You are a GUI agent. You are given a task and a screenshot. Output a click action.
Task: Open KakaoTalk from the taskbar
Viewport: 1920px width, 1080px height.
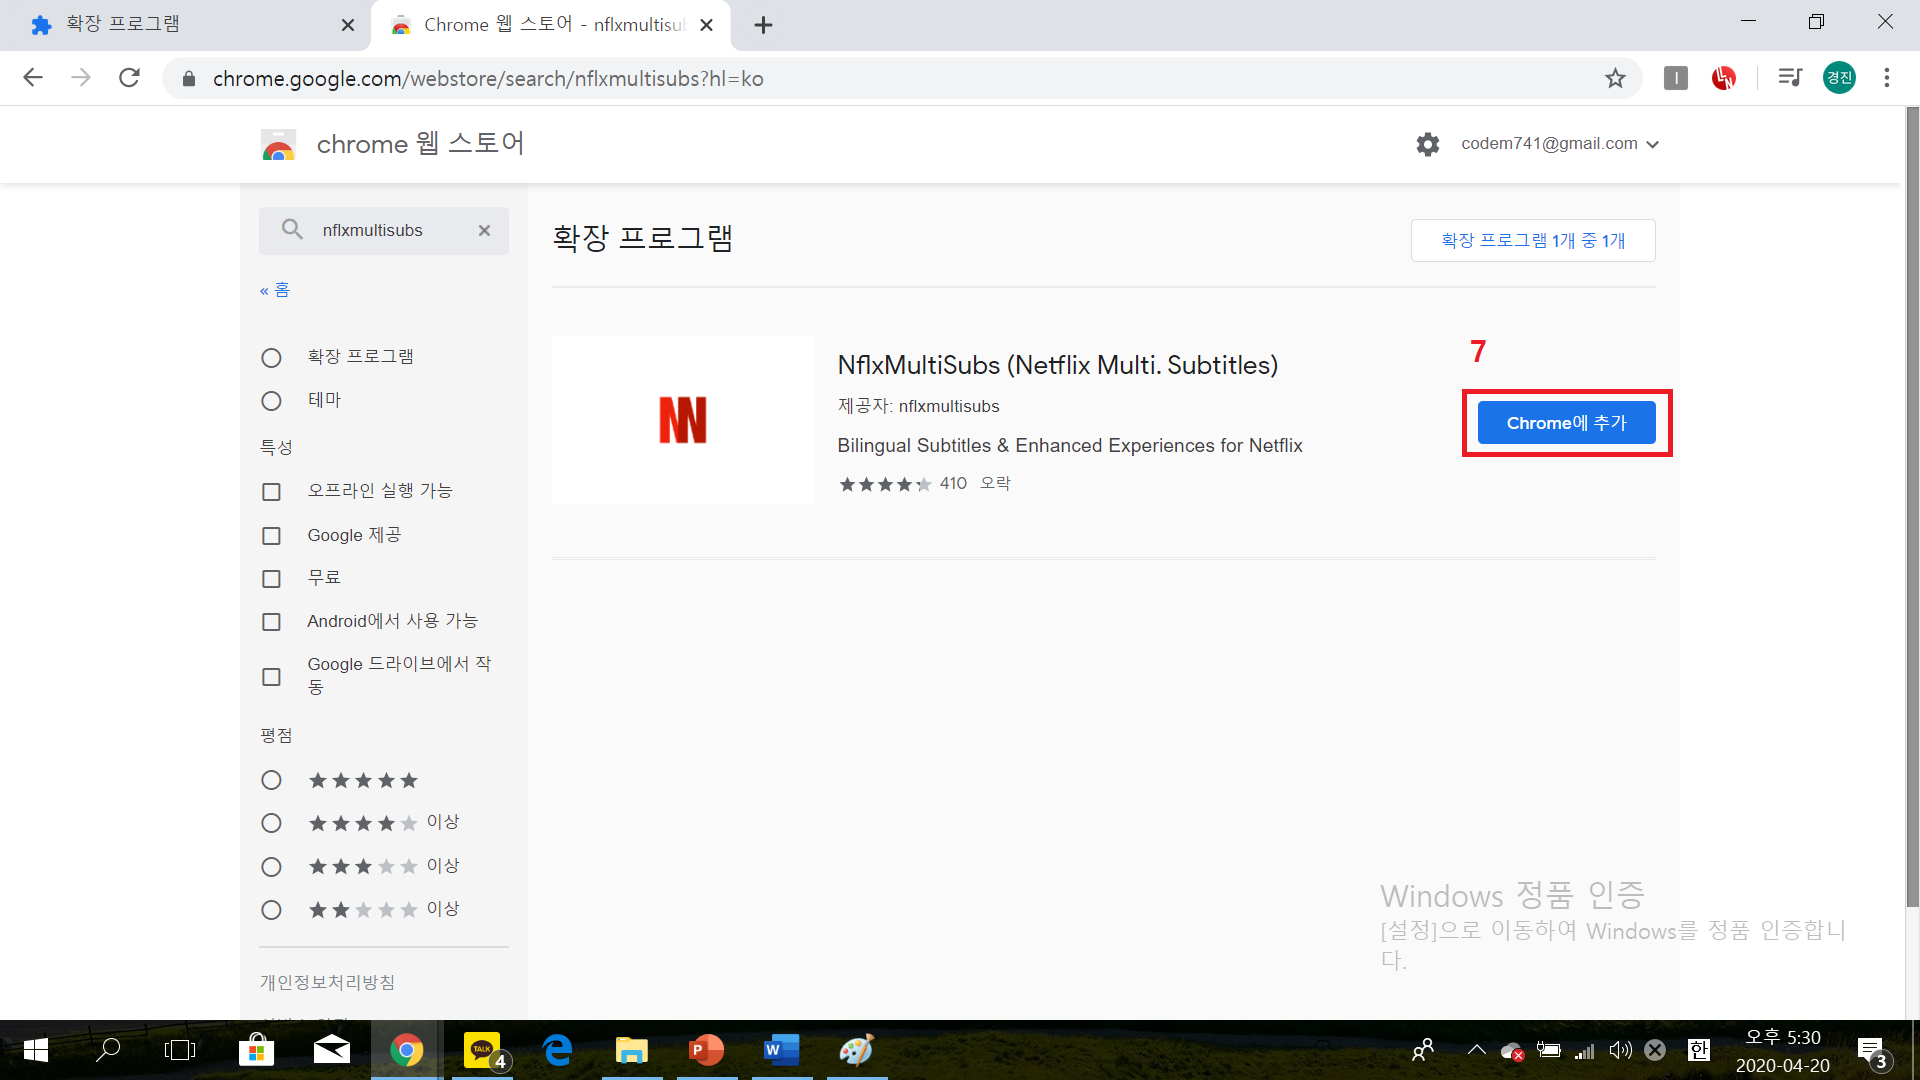point(483,1050)
